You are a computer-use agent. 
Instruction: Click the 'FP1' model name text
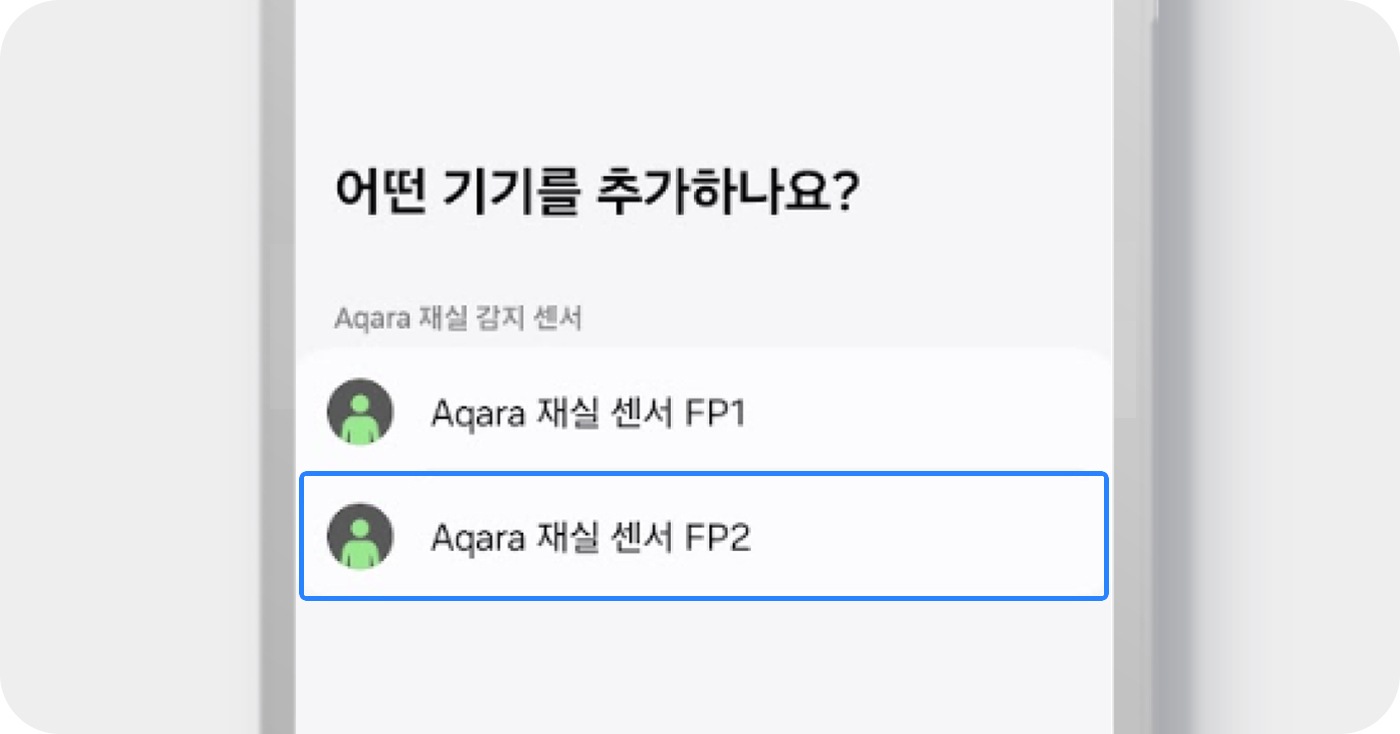tap(714, 413)
